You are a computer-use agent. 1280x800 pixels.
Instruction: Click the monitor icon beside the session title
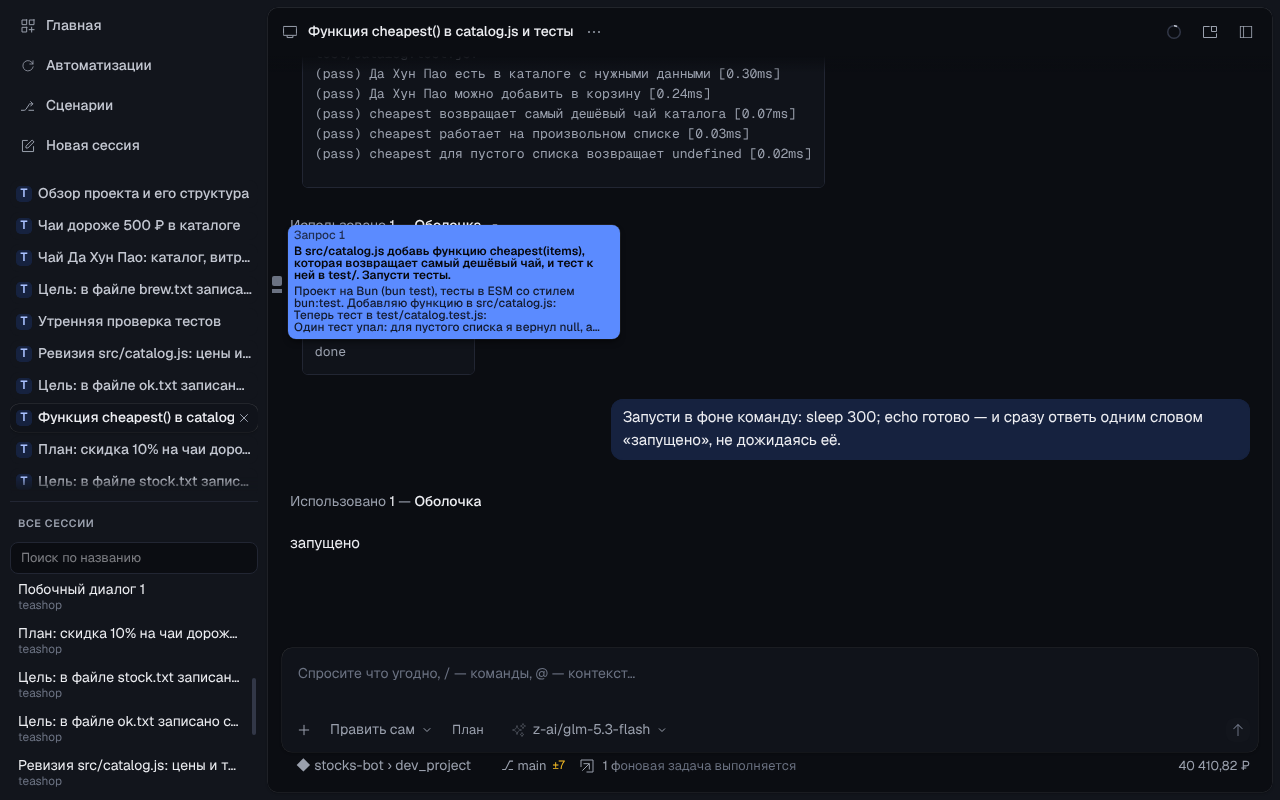pos(291,32)
